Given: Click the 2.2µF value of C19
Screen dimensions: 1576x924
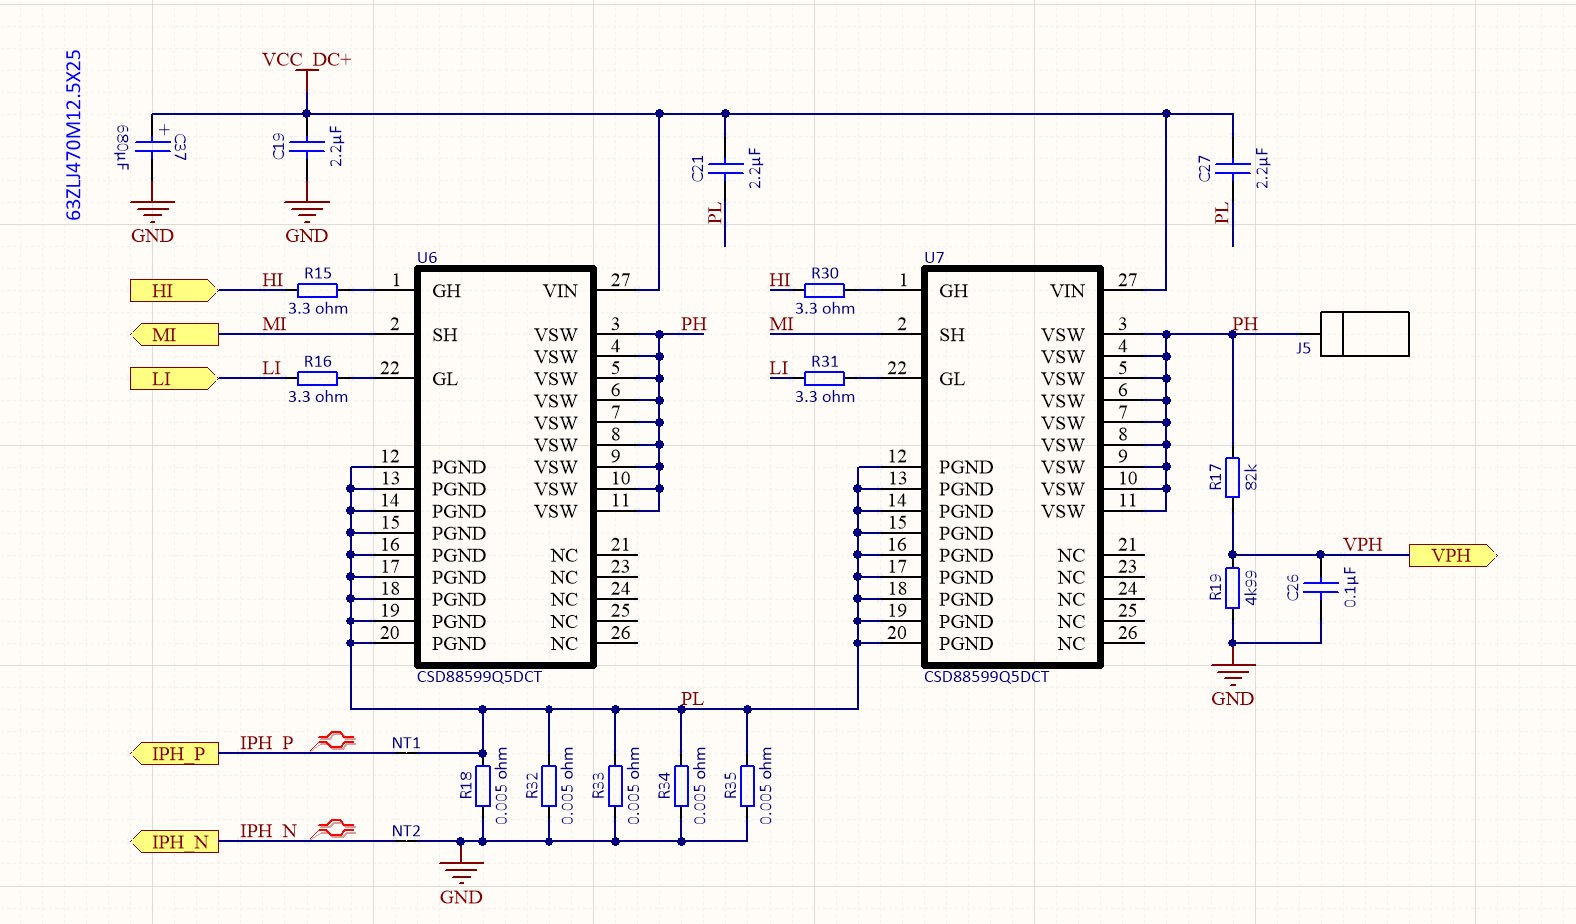Looking at the screenshot, I should [336, 146].
